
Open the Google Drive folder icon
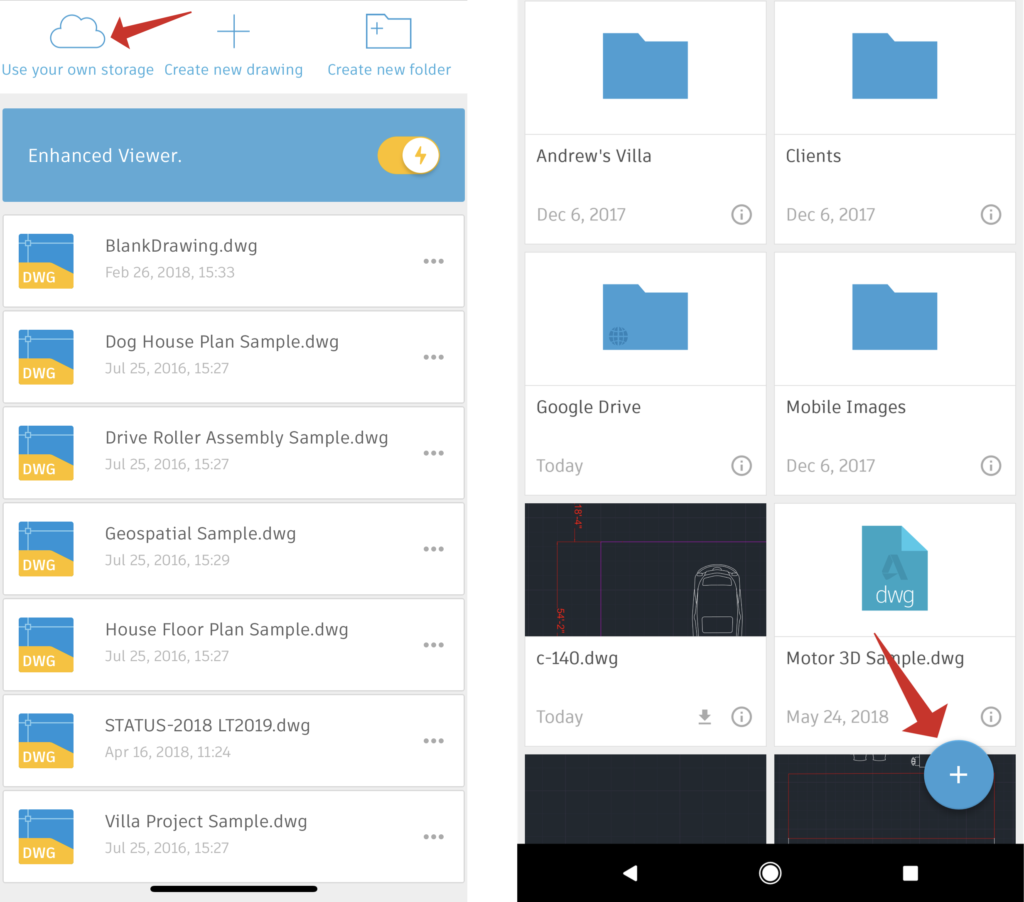(645, 318)
